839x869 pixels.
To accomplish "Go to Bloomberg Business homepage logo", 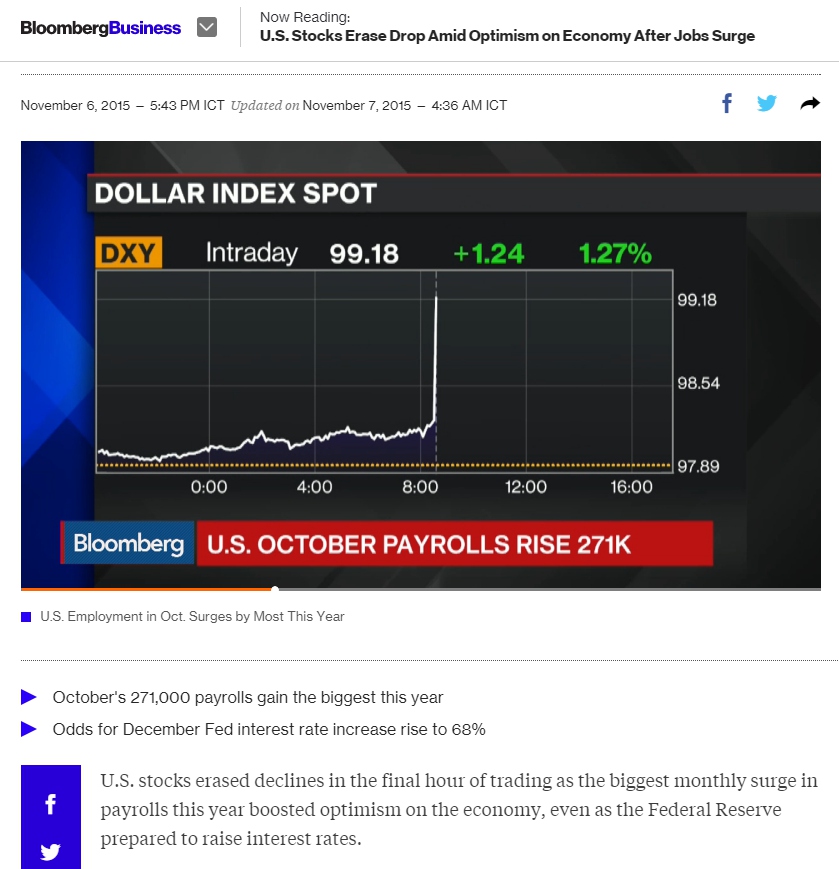I will (x=100, y=28).
